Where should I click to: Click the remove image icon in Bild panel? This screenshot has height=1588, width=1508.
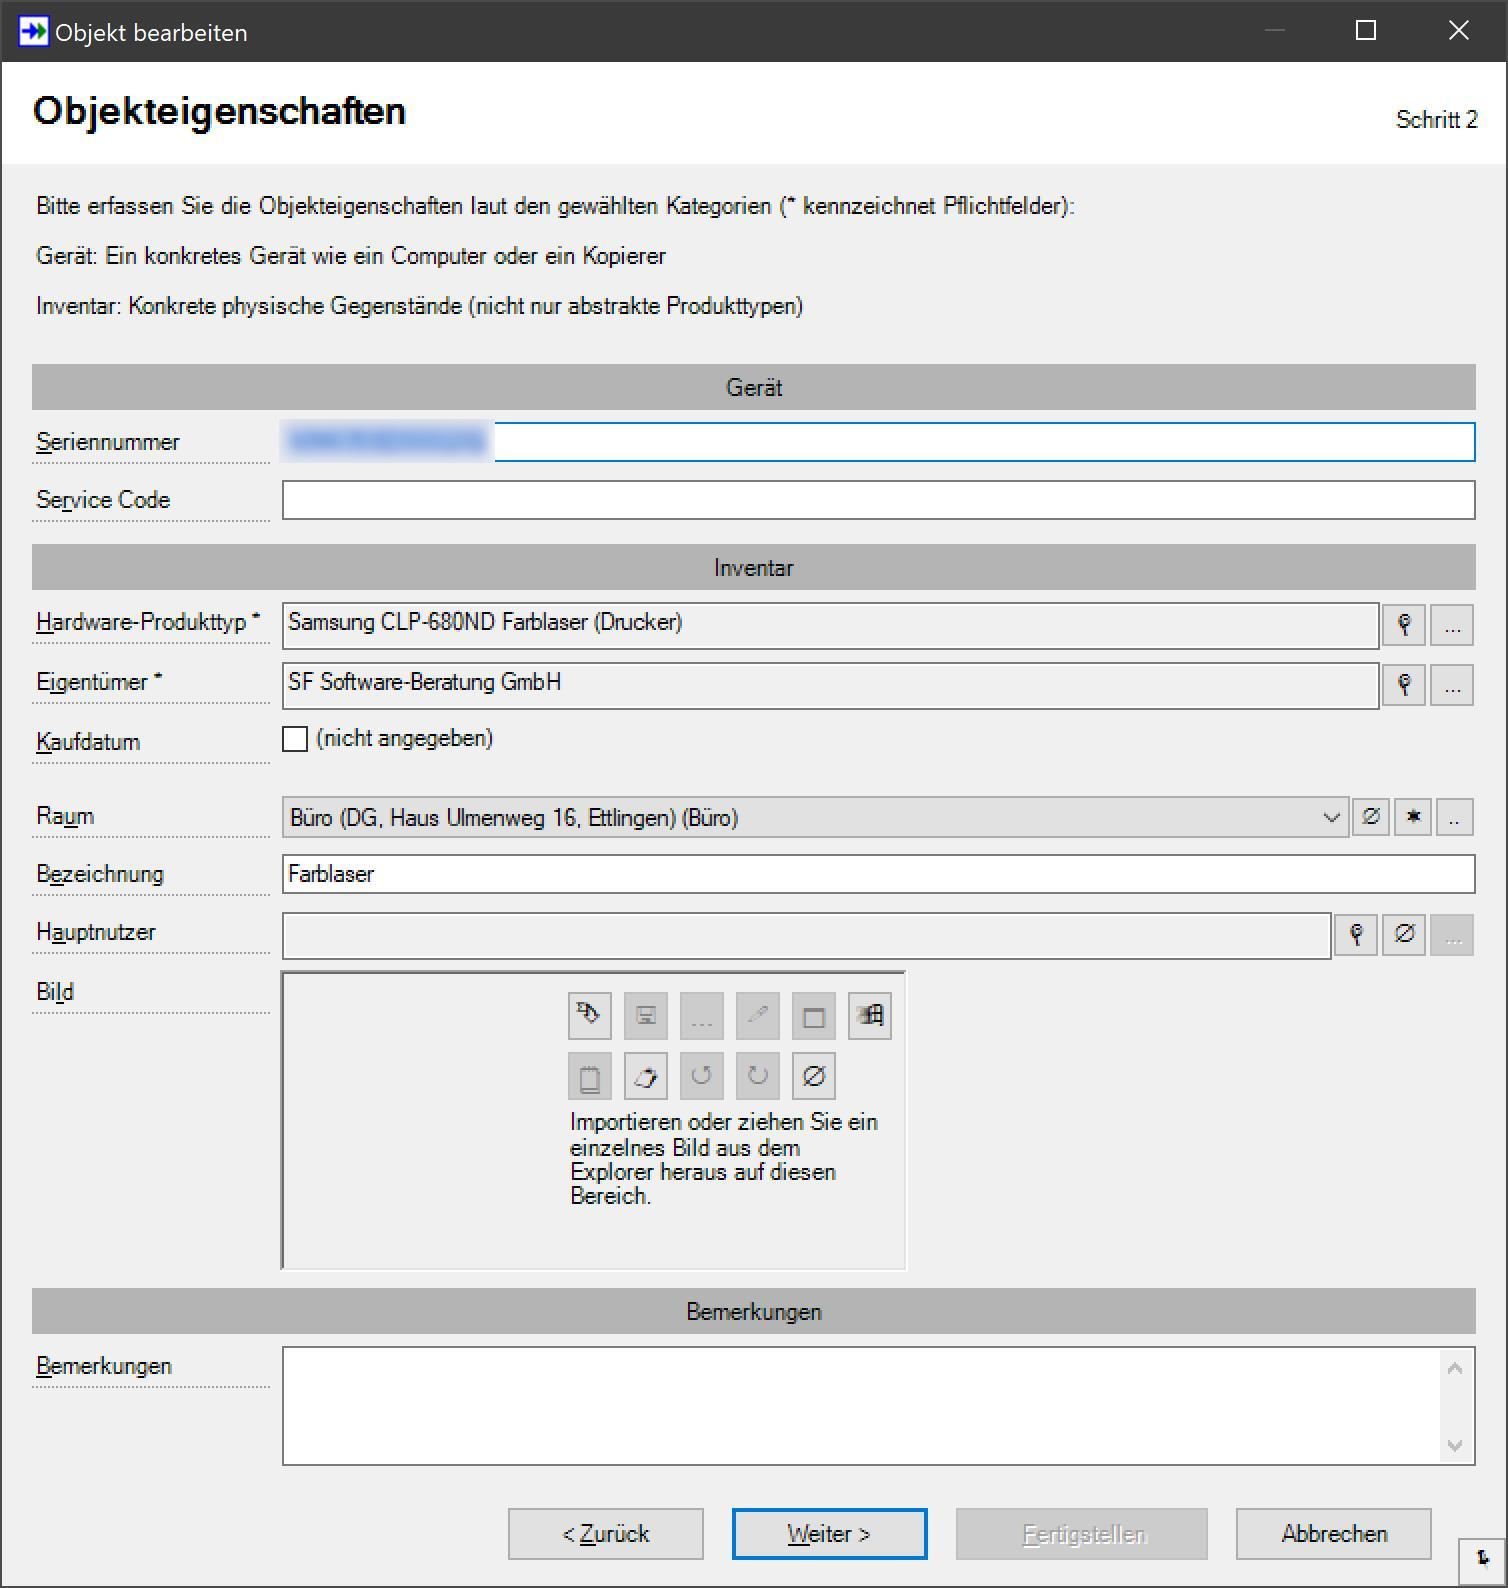(814, 1076)
